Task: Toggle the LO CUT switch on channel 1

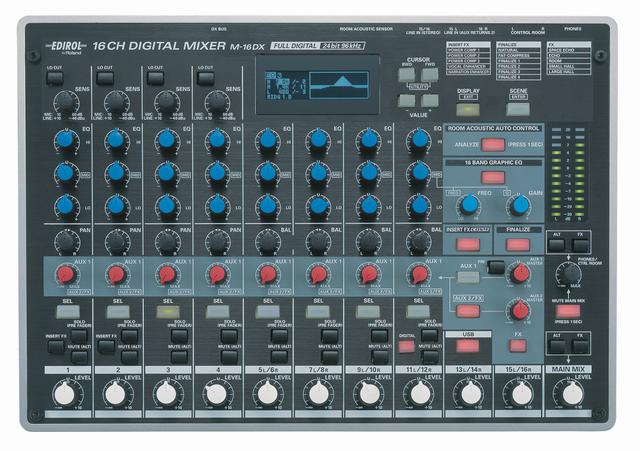Action: pyautogui.click(x=54, y=76)
